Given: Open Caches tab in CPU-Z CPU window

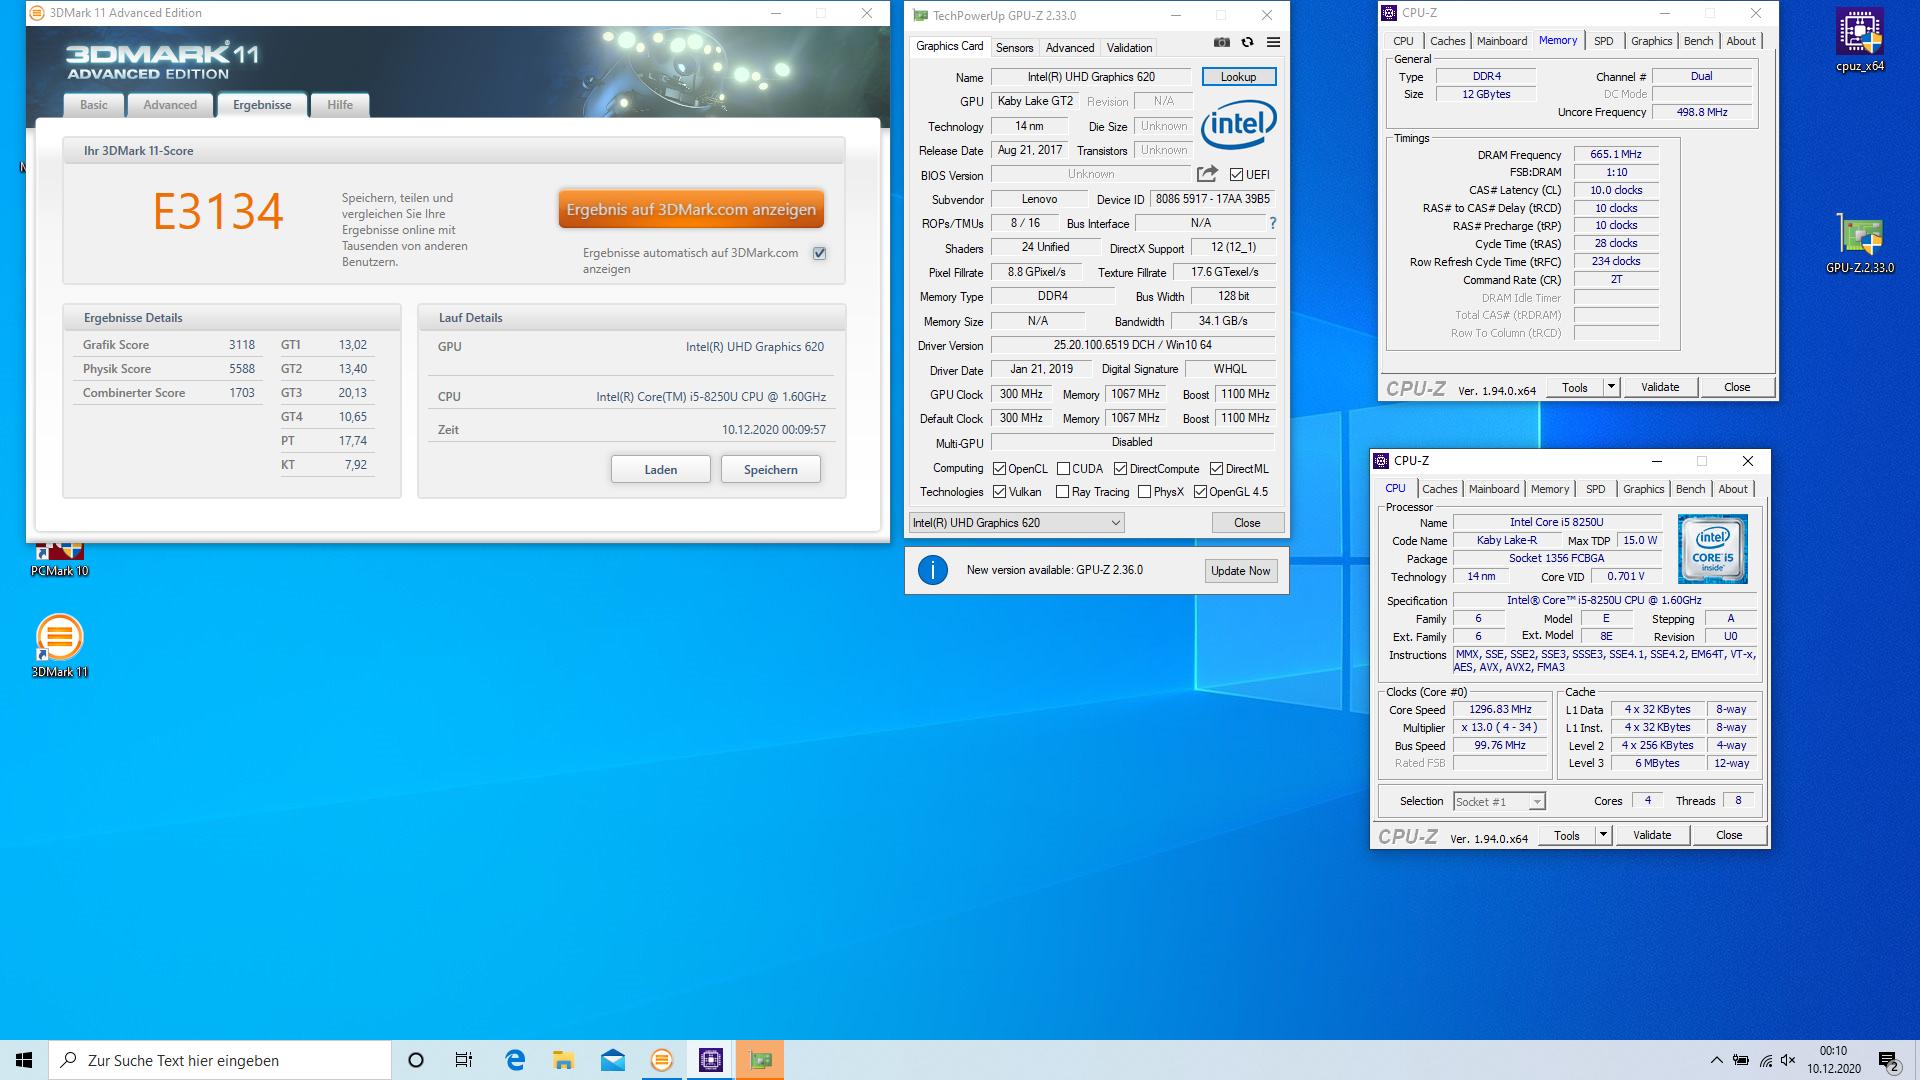Looking at the screenshot, I should point(1439,489).
